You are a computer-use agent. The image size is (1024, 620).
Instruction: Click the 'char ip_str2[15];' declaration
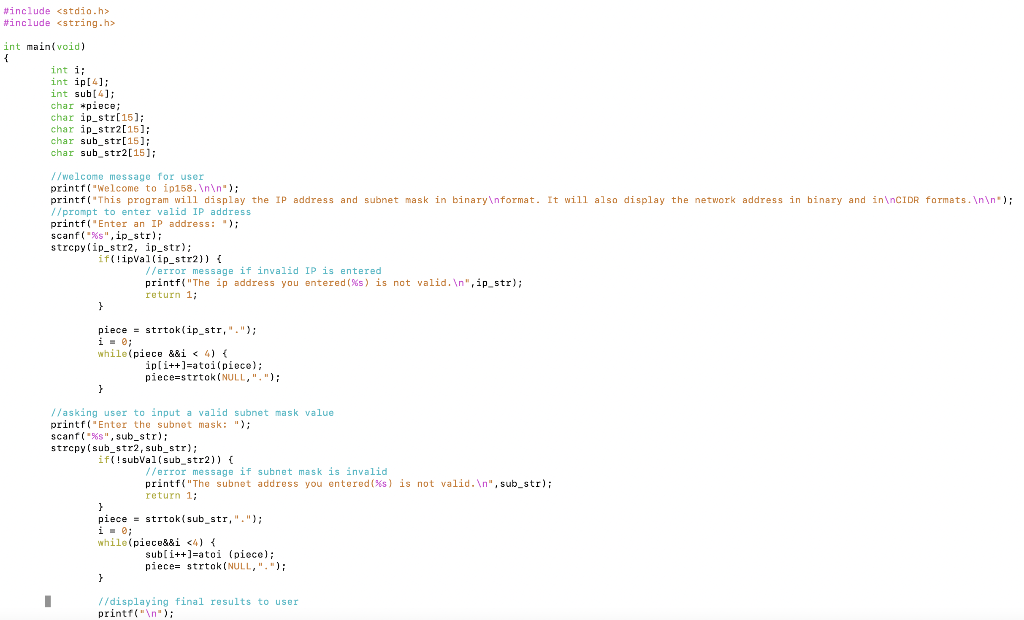coord(101,129)
